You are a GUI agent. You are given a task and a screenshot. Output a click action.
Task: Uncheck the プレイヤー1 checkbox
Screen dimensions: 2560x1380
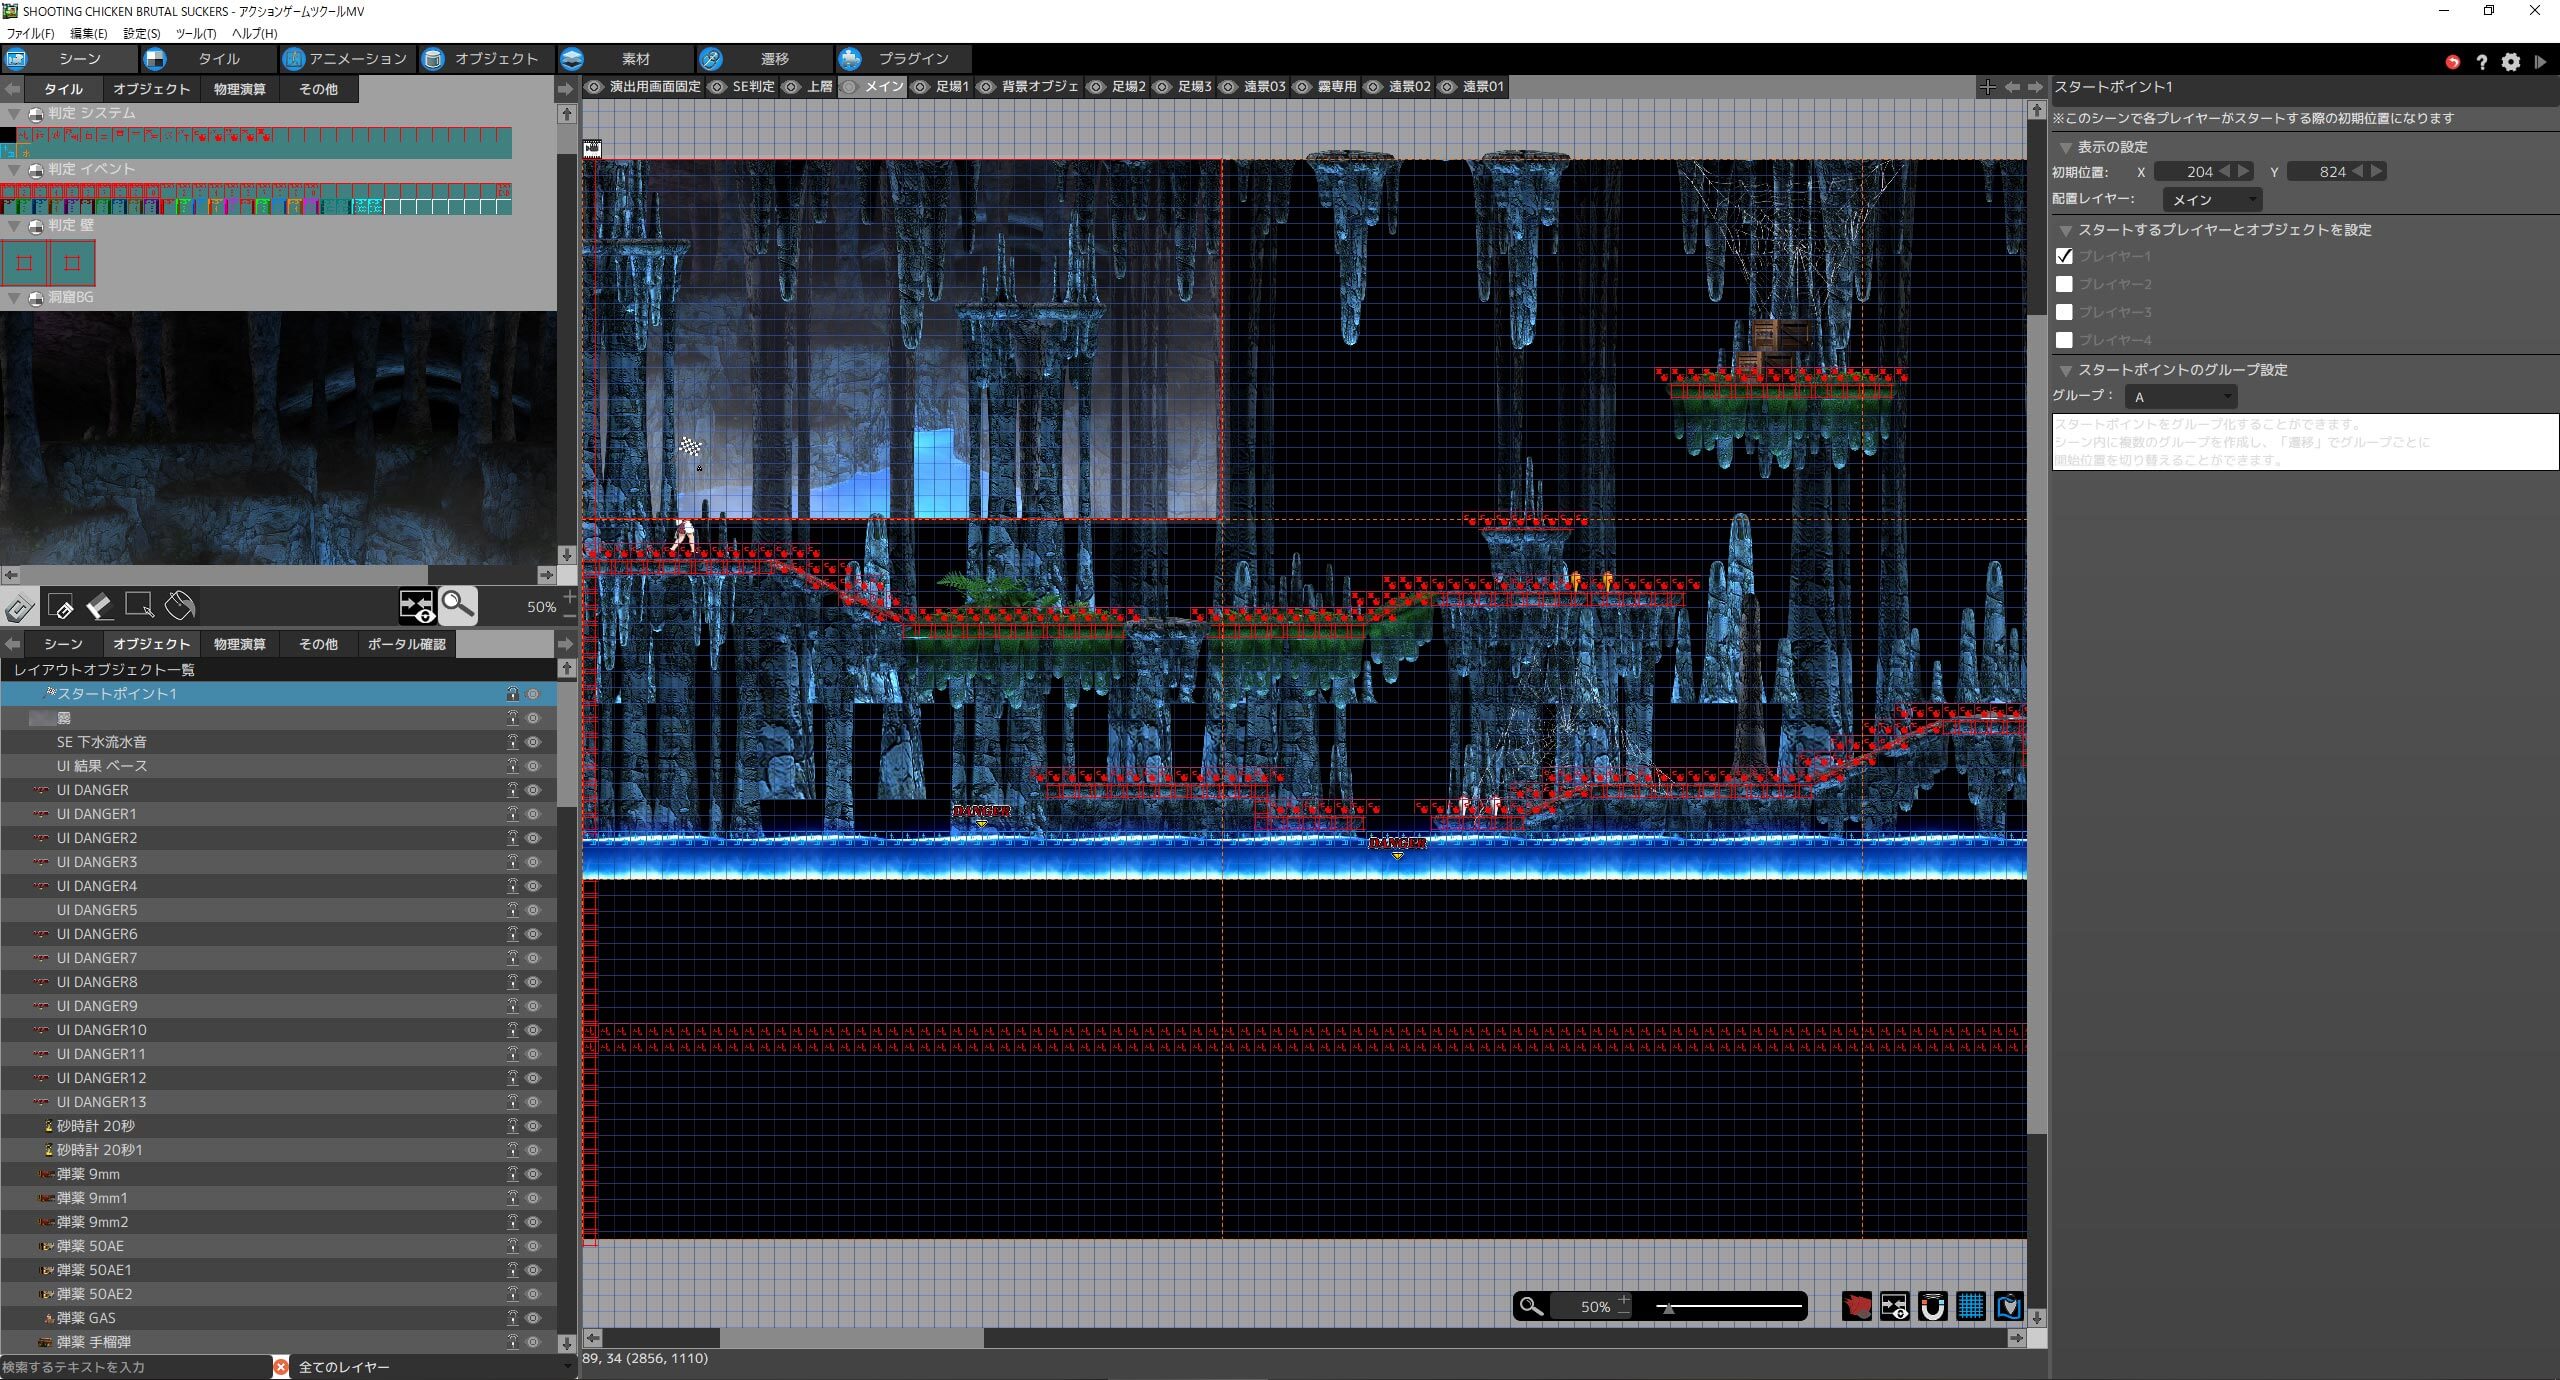point(2064,256)
